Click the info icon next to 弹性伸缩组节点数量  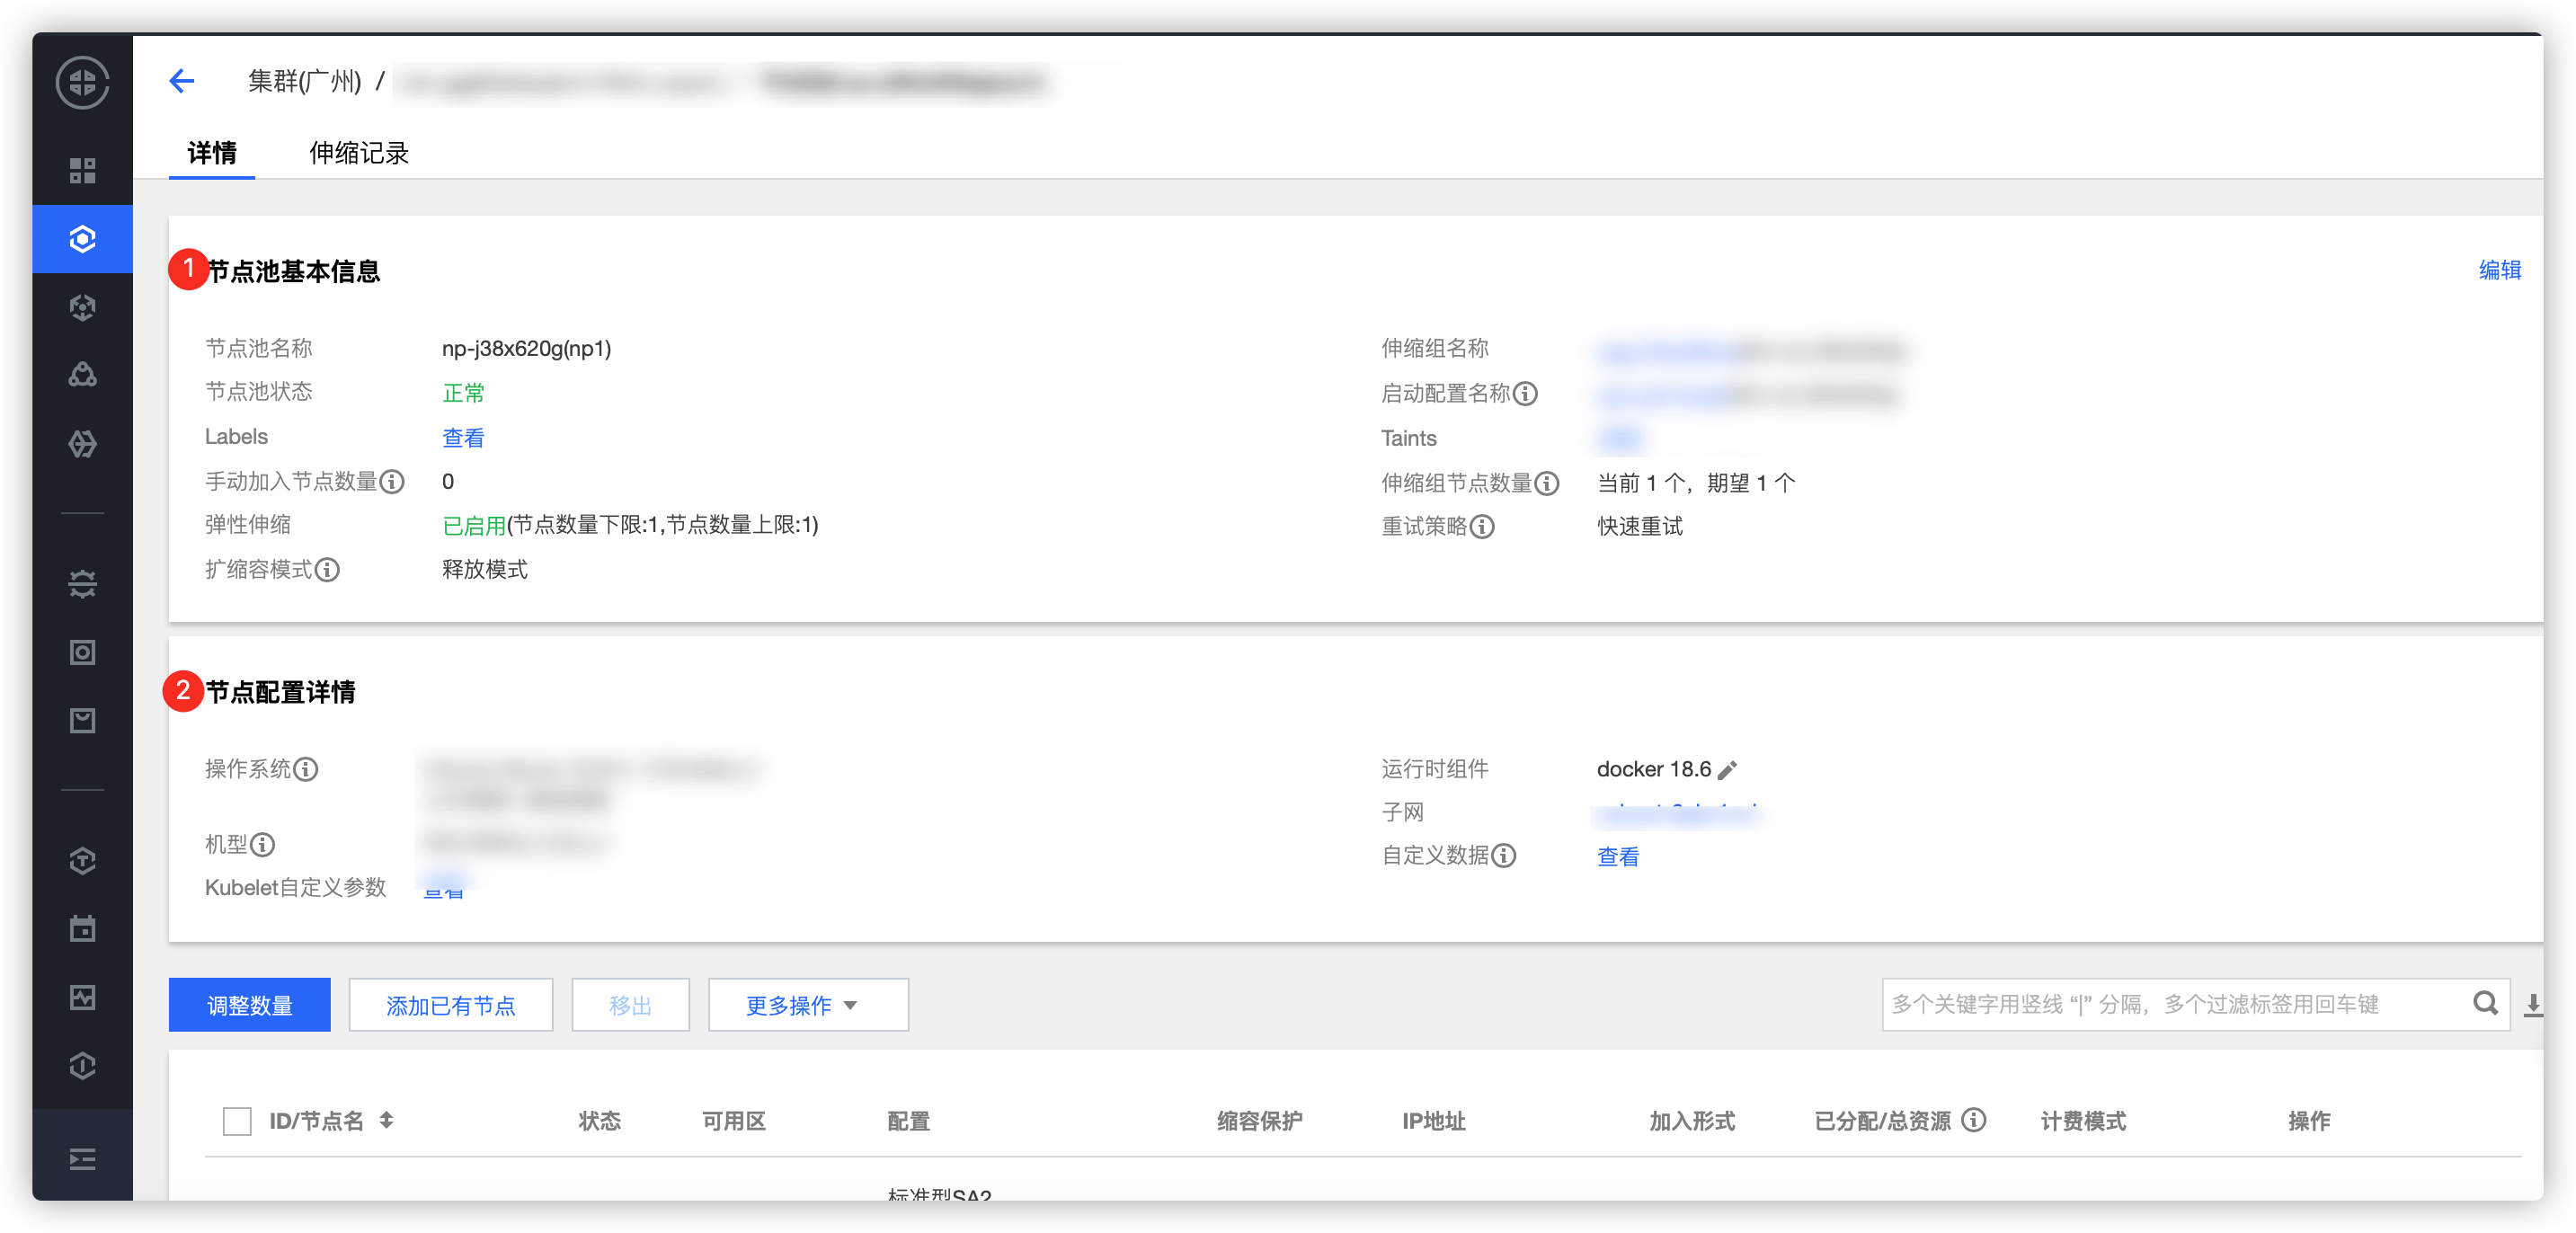(1547, 484)
